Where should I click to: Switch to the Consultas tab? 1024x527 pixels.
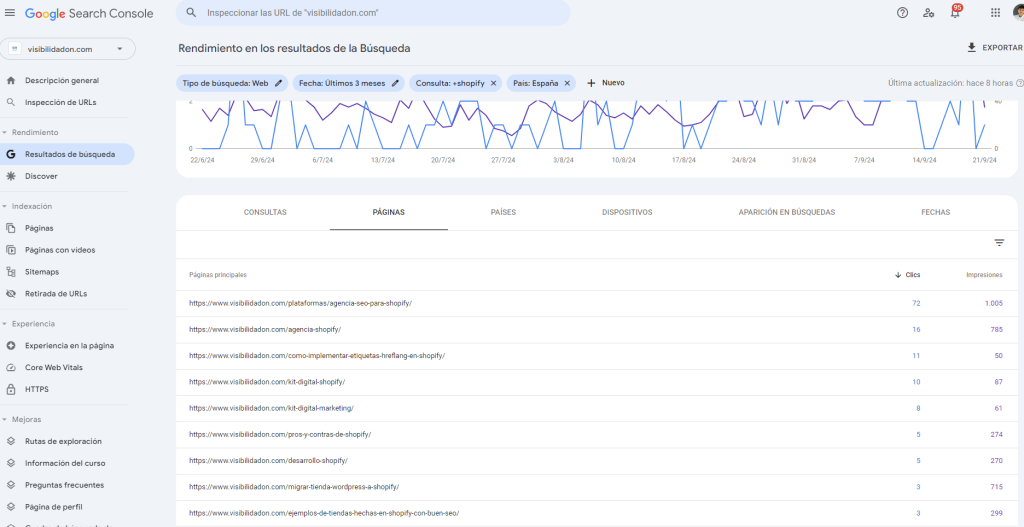(x=265, y=212)
